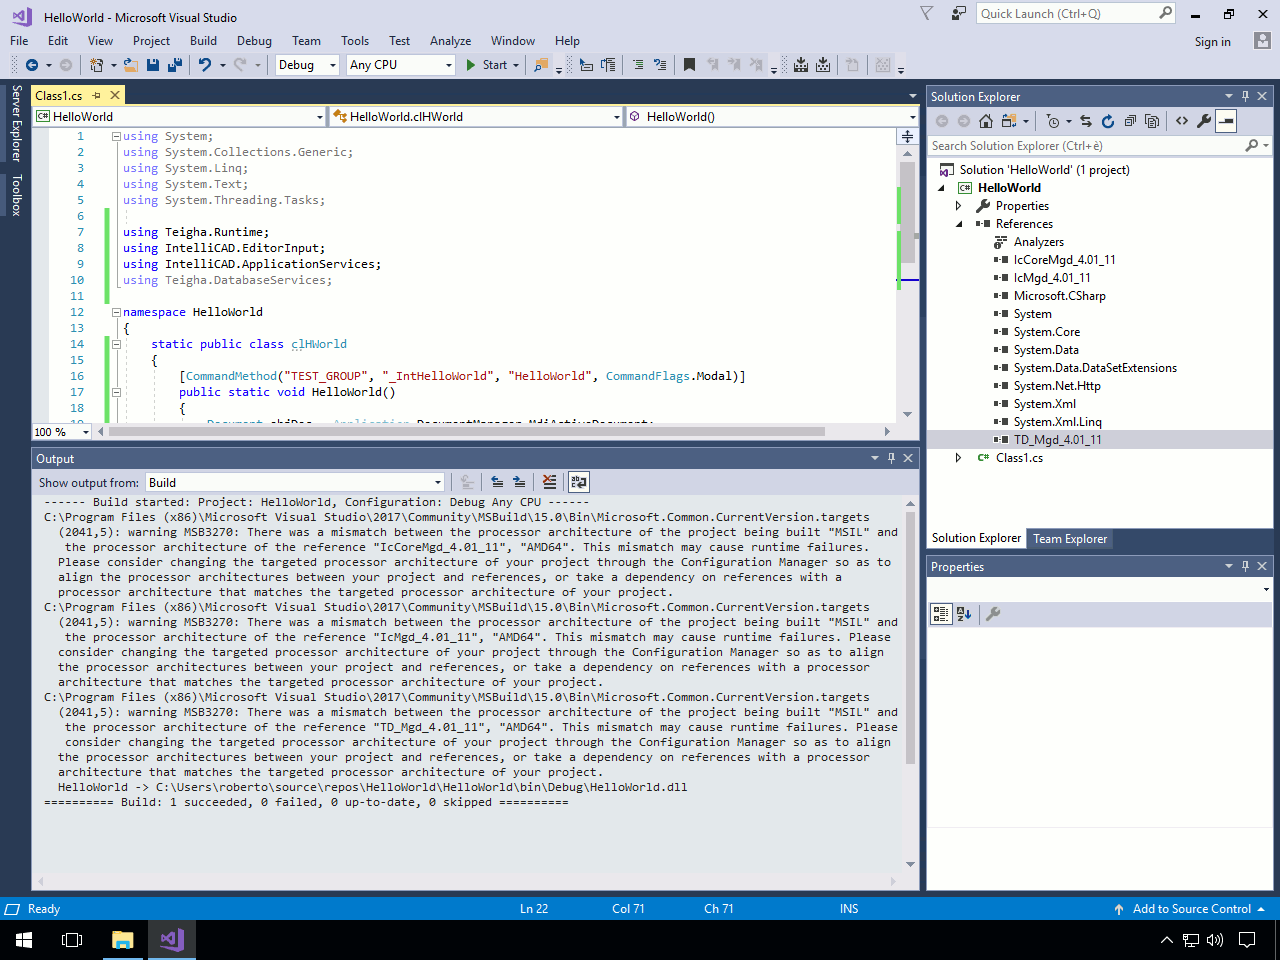Image resolution: width=1280 pixels, height=960 pixels.
Task: Open HelloWorld.clHWorld type dropdown
Action: click(x=476, y=116)
